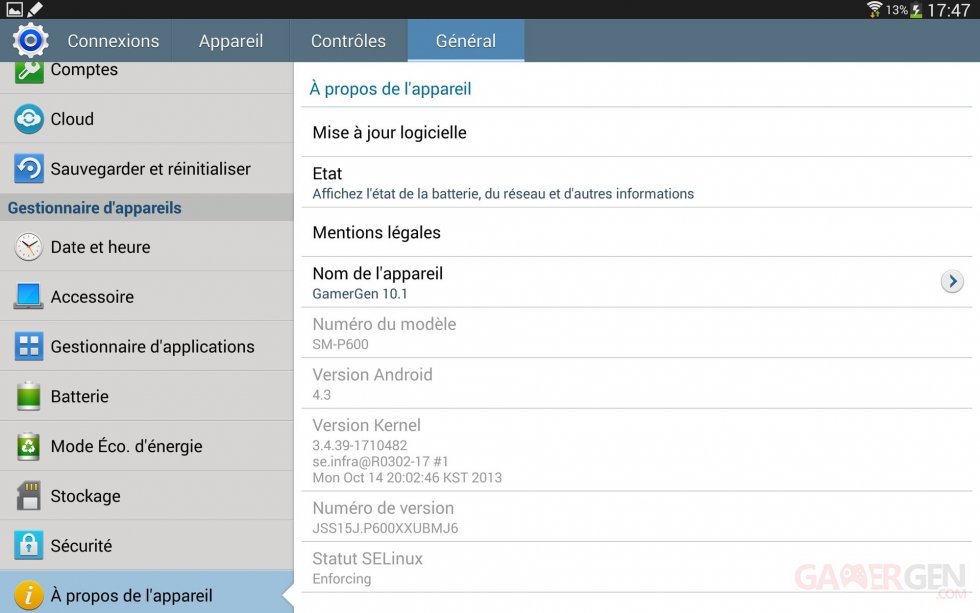This screenshot has height=613, width=980.
Task: Open Gestionnaire d'applications grid icon
Action: tap(29, 347)
